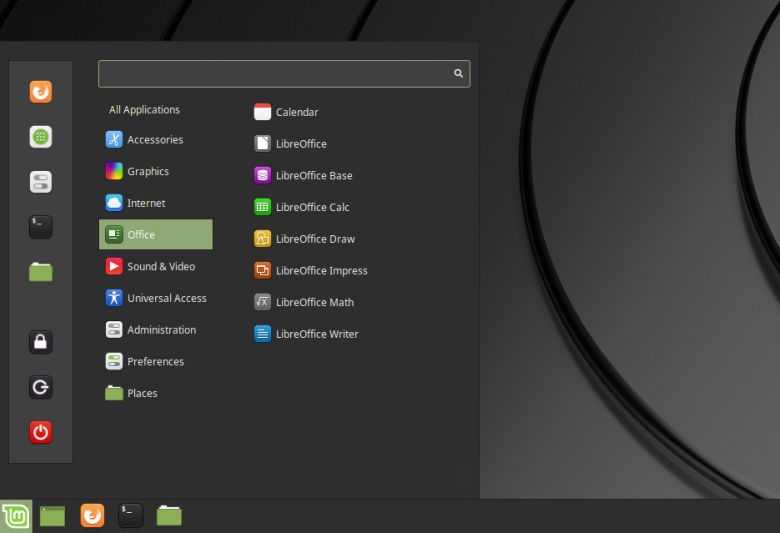The height and width of the screenshot is (533, 780).
Task: Launch Software Manager from the favorites sidebar
Action: 41,137
